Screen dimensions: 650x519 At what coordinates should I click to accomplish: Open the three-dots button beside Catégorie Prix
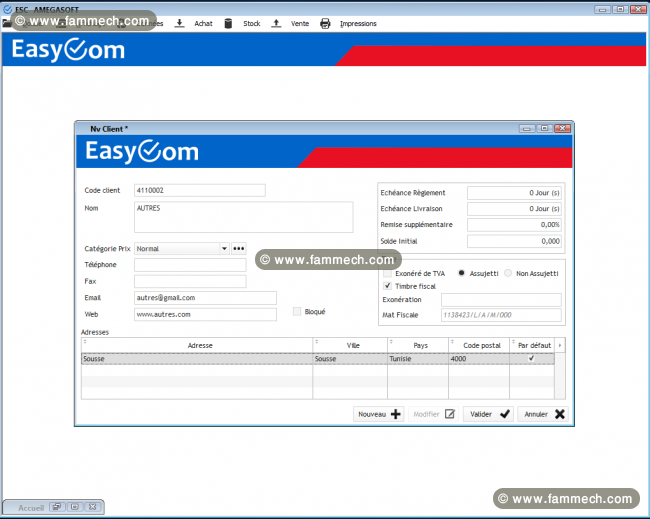coord(239,248)
